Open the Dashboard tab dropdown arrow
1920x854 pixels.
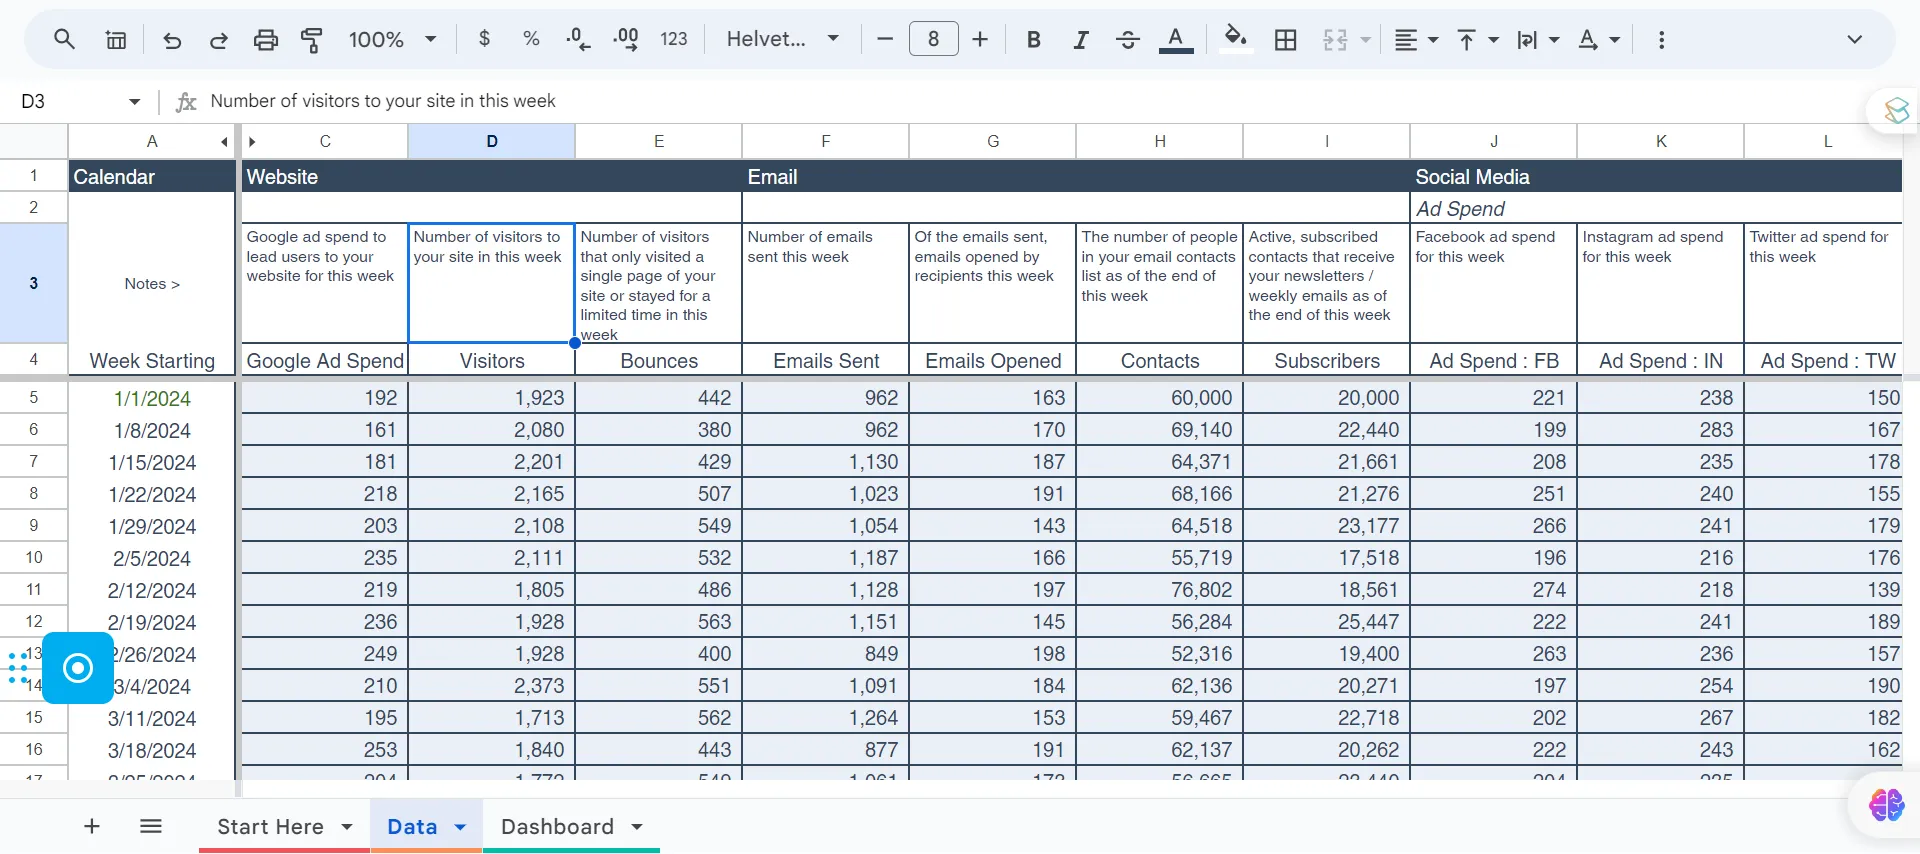click(x=637, y=827)
